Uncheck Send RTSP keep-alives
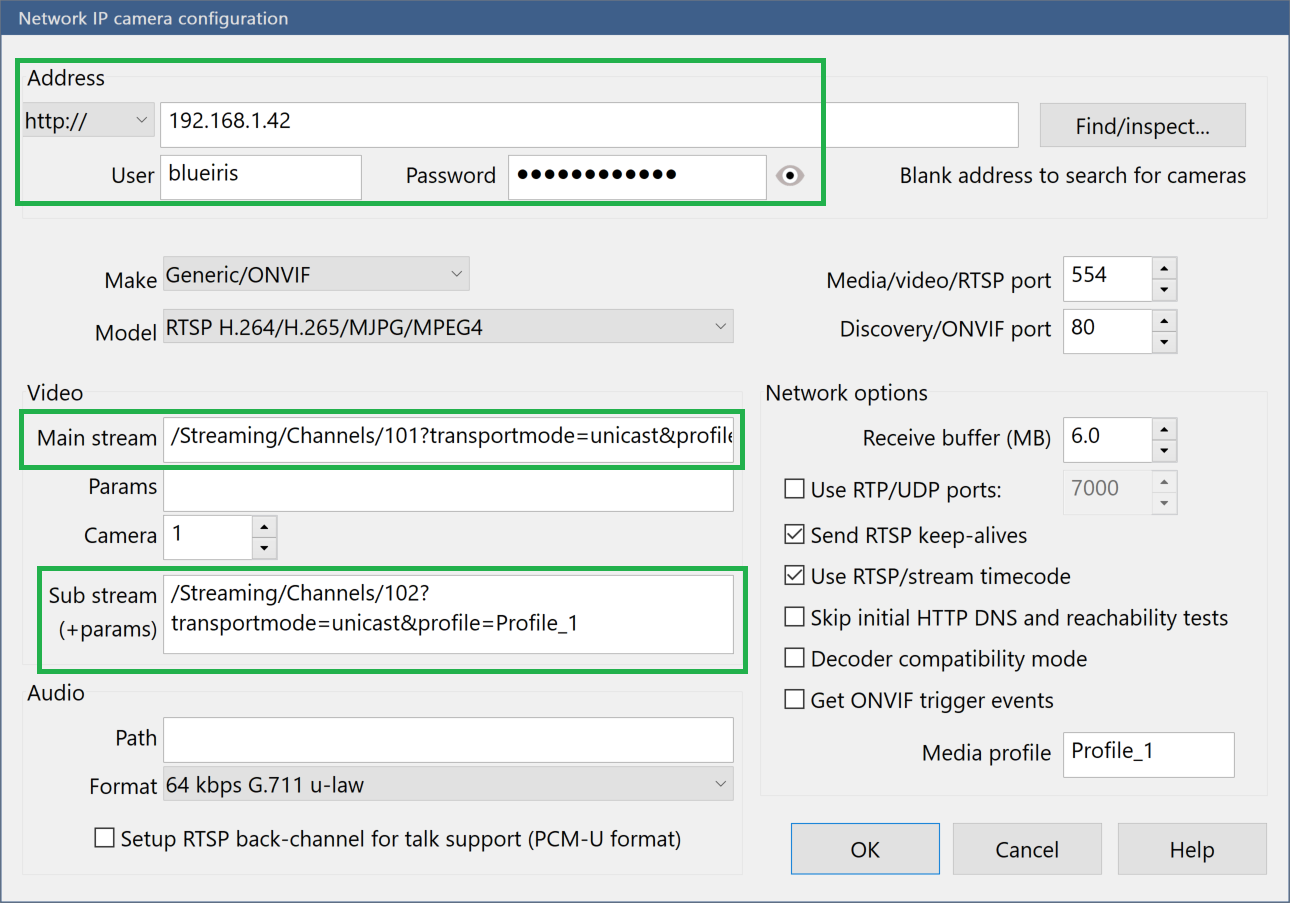The height and width of the screenshot is (903, 1290). point(794,535)
